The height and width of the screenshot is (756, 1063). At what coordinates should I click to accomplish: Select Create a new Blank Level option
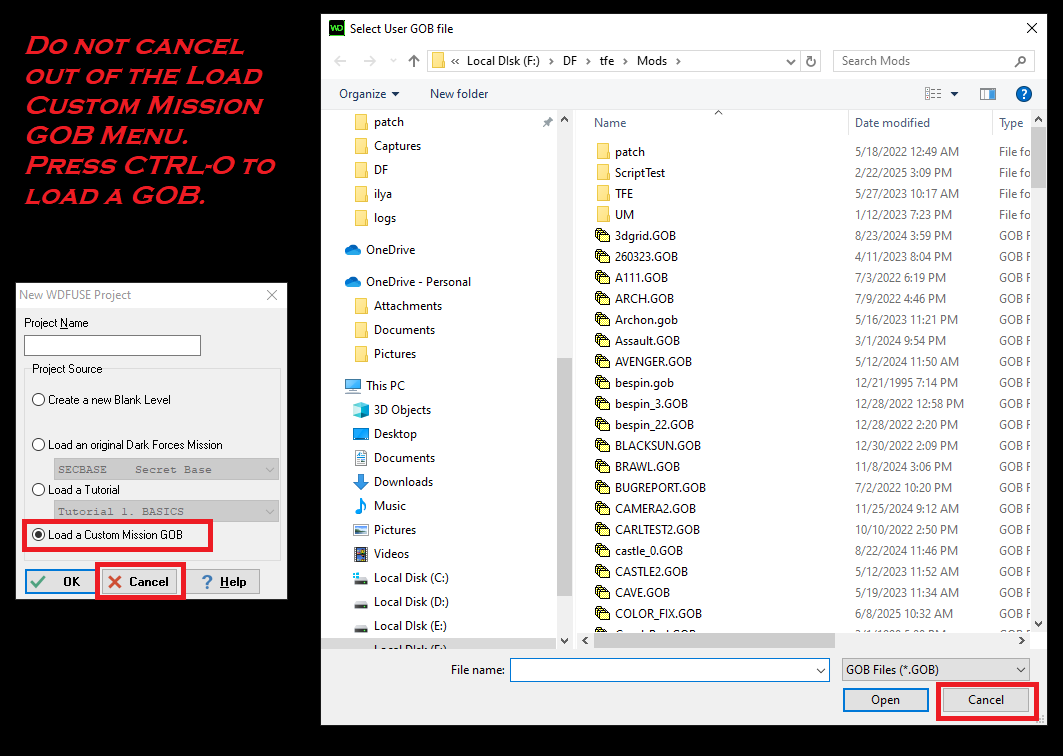point(39,400)
